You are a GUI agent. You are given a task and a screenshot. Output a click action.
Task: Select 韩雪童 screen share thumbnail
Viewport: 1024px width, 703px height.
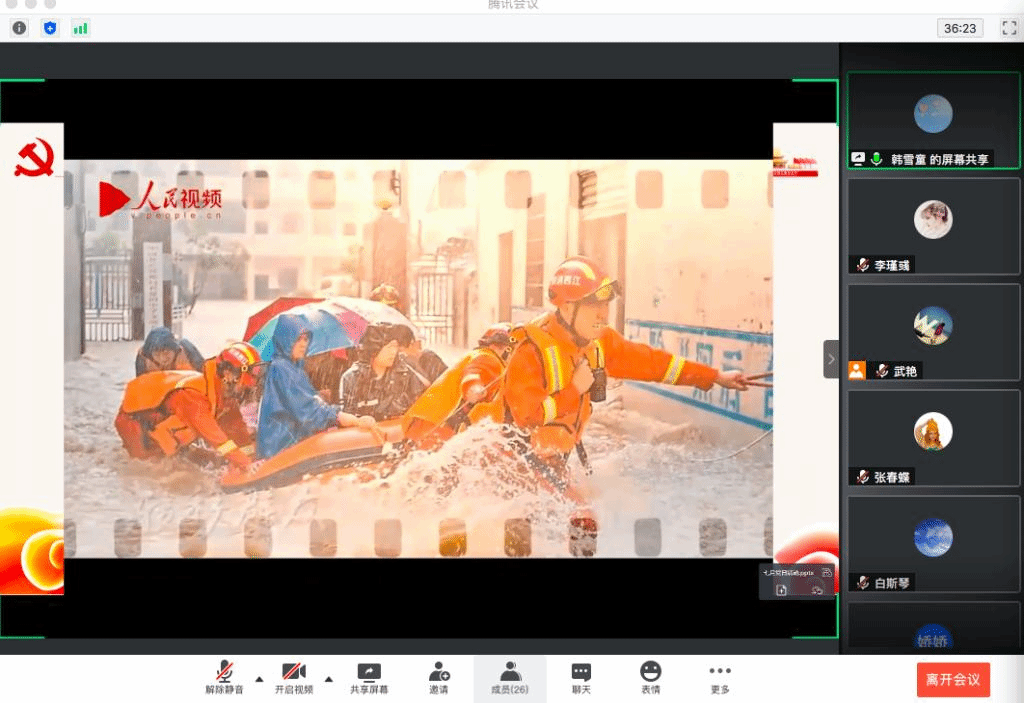(x=933, y=120)
